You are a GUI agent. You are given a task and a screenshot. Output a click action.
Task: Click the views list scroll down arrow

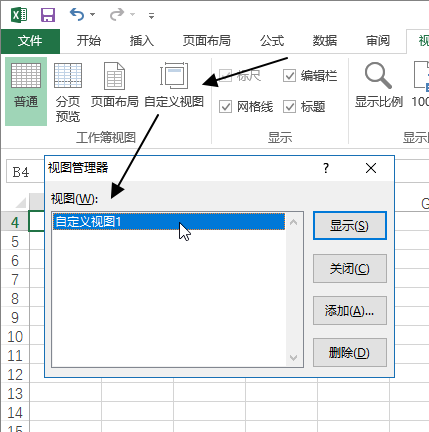pos(294,358)
